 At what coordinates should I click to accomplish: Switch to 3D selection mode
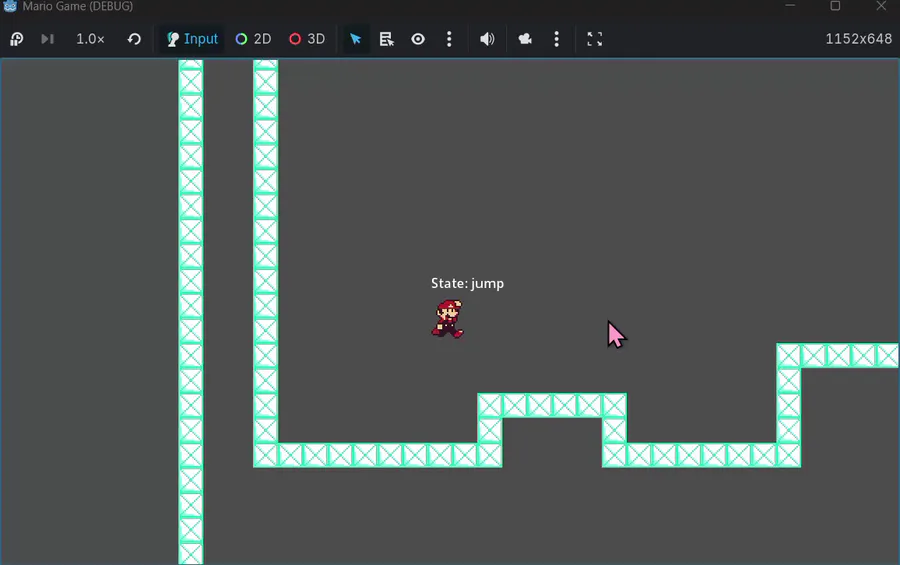coord(307,39)
